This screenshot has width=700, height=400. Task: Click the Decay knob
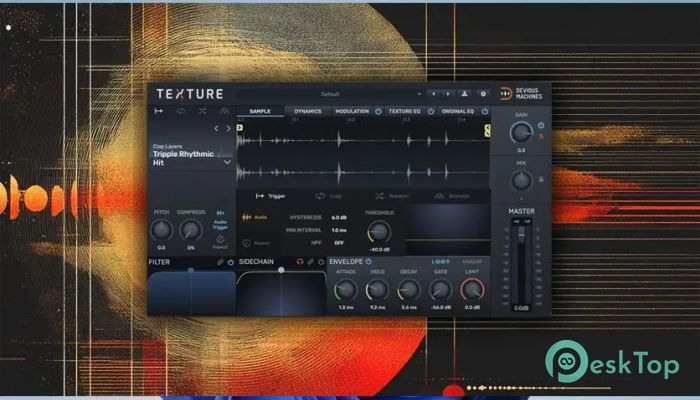pos(409,290)
